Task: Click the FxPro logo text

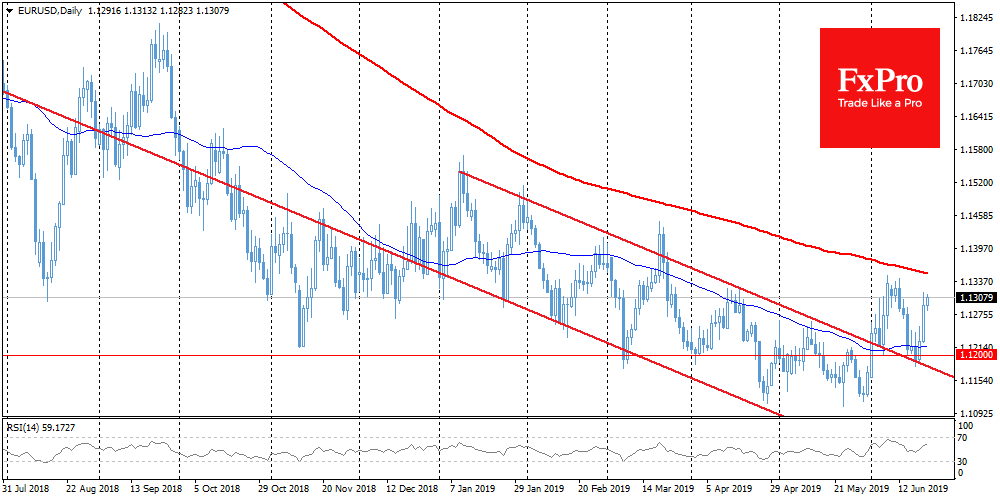Action: (x=880, y=80)
